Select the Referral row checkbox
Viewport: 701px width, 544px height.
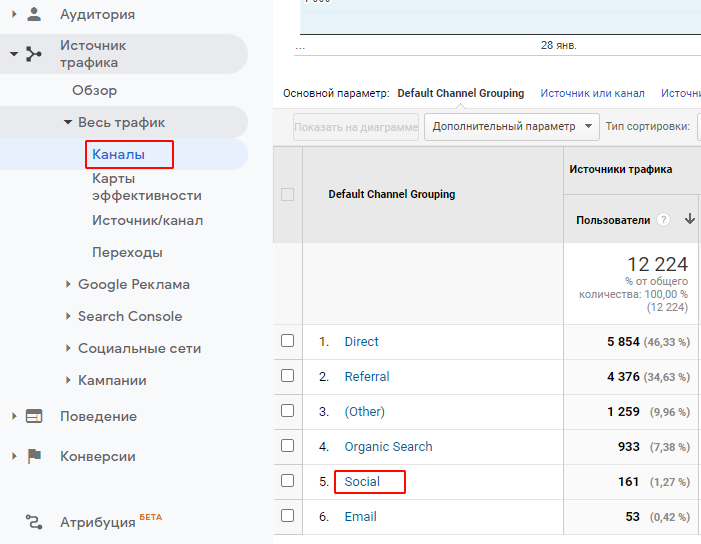pos(287,375)
